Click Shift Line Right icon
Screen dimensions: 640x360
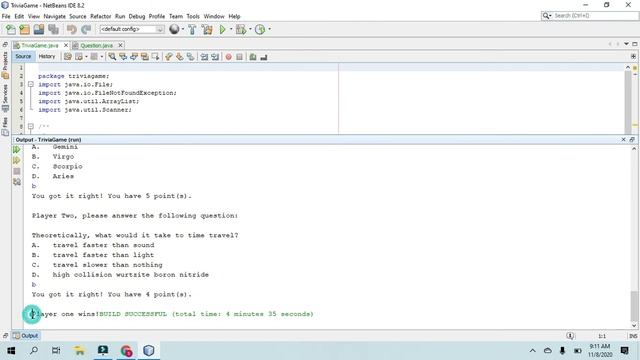coord(215,57)
